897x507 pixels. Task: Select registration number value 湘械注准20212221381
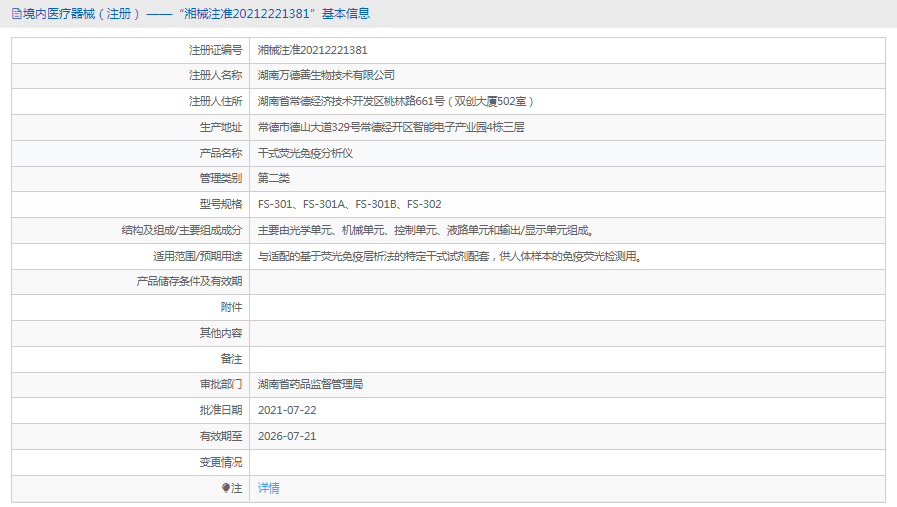[x=312, y=50]
